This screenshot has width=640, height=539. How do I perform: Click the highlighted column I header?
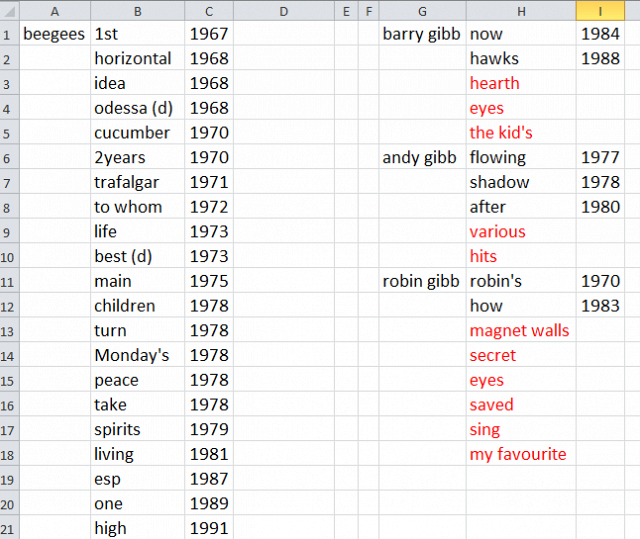pos(600,11)
